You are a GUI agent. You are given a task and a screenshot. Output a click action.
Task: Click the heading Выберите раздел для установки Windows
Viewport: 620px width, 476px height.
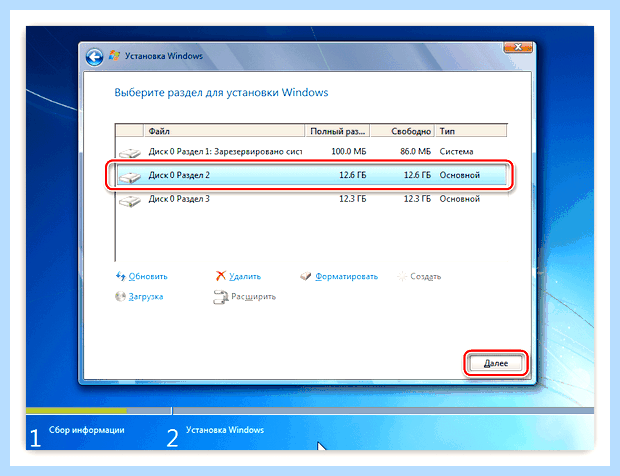coord(221,93)
